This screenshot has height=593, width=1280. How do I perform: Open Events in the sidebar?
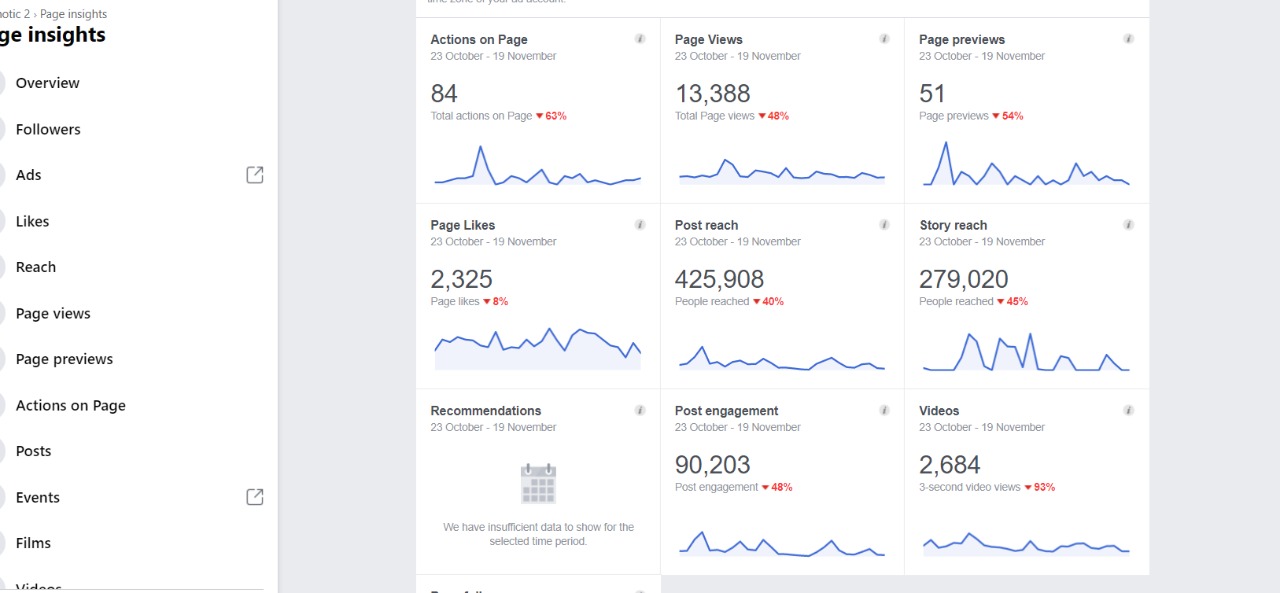click(x=38, y=497)
